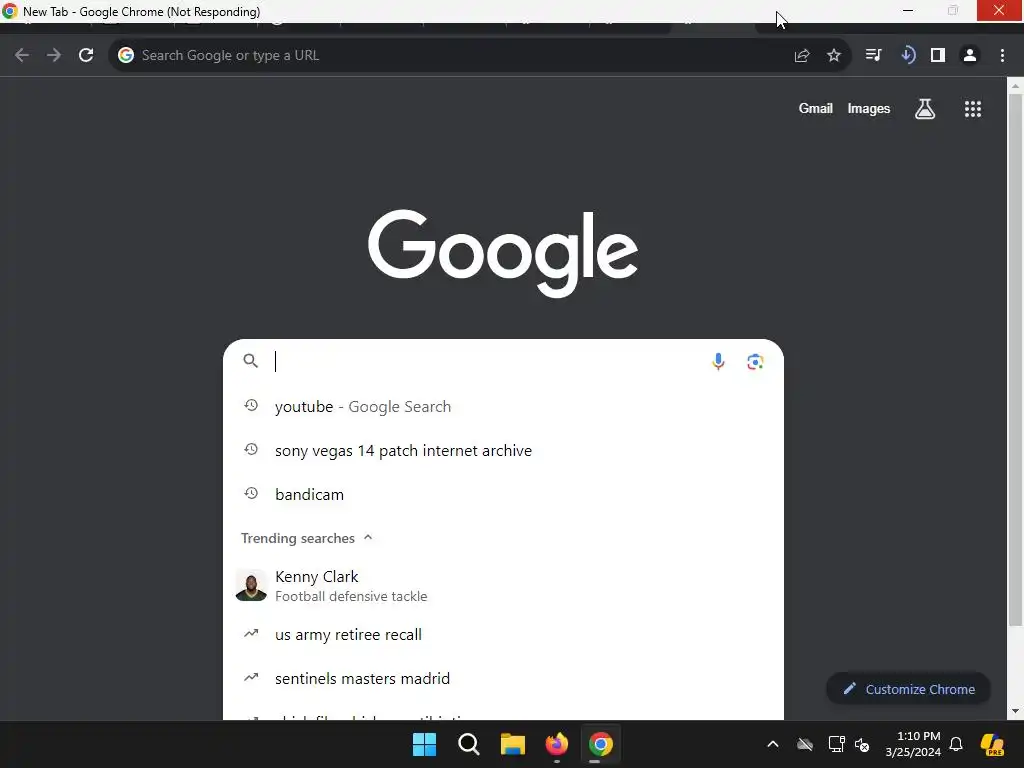Toggle the side panel icon
The width and height of the screenshot is (1024, 768).
[x=938, y=55]
